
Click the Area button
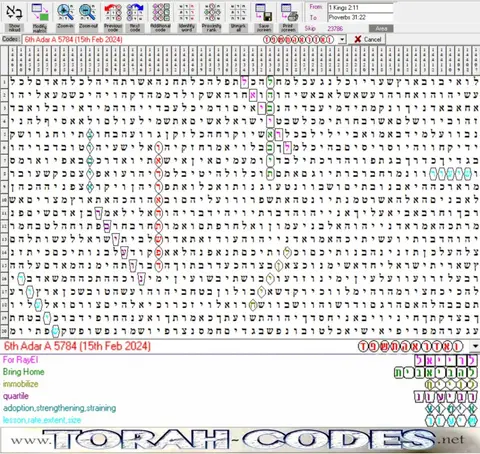(381, 29)
